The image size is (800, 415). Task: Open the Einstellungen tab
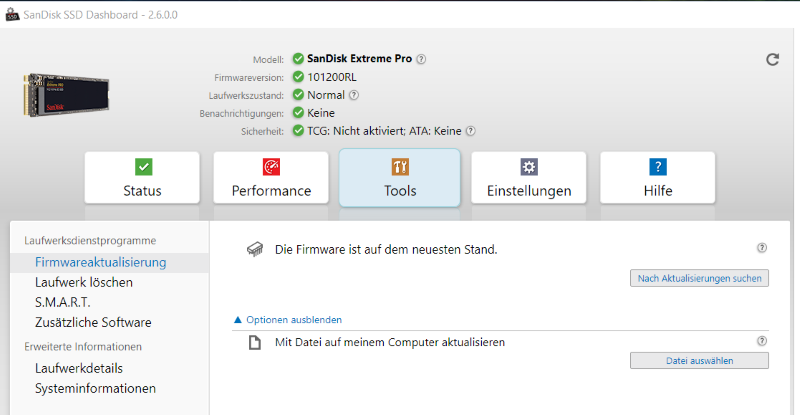tap(529, 178)
